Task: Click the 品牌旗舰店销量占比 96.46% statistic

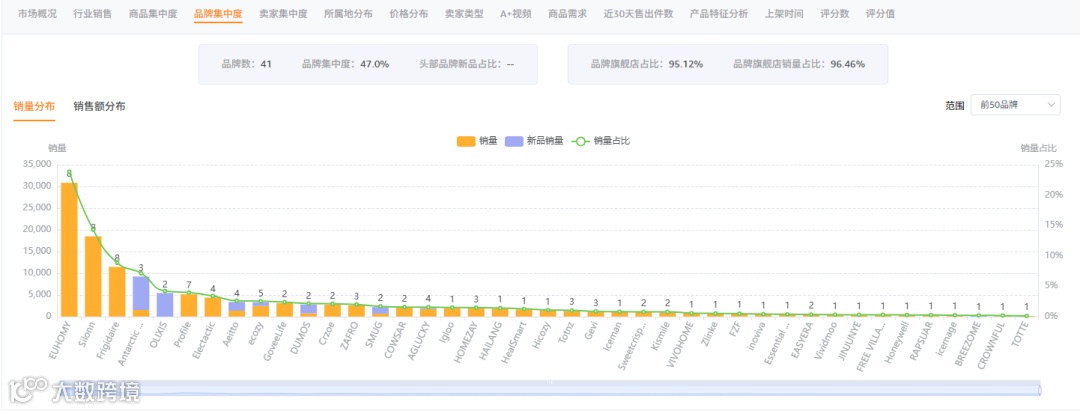Action: tap(799, 64)
